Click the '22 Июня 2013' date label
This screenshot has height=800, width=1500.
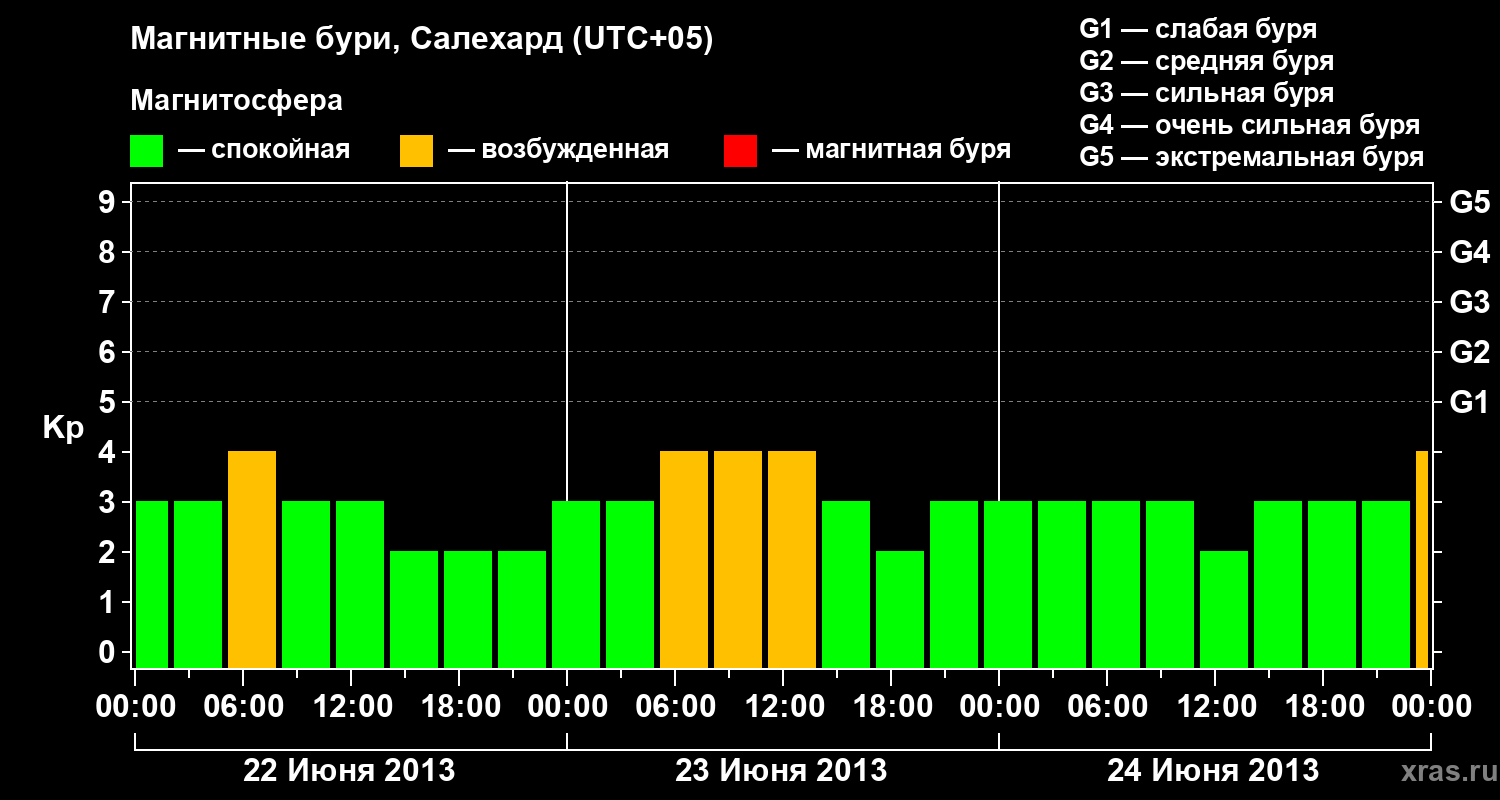click(x=349, y=771)
